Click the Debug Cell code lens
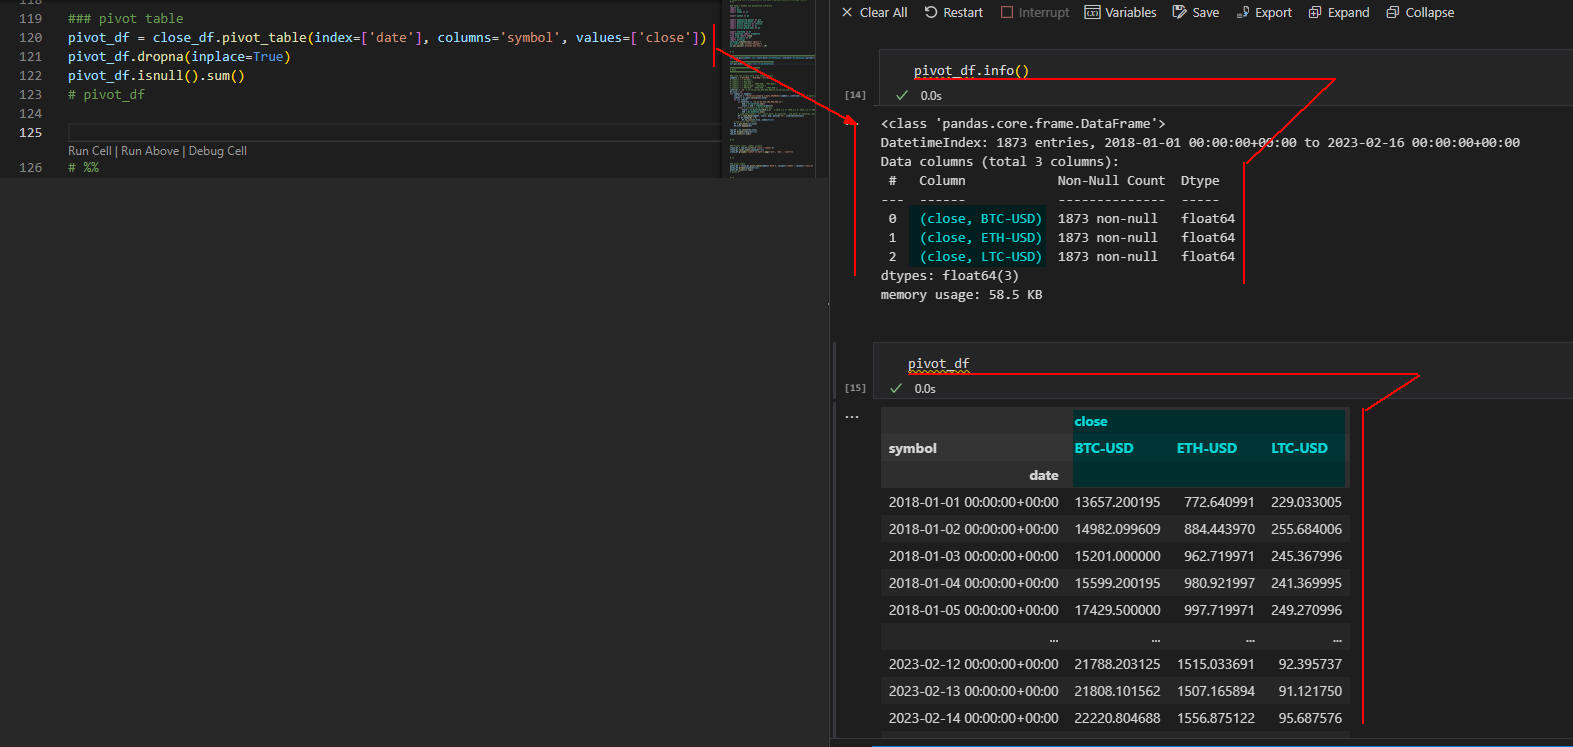This screenshot has height=747, width=1573. (218, 151)
